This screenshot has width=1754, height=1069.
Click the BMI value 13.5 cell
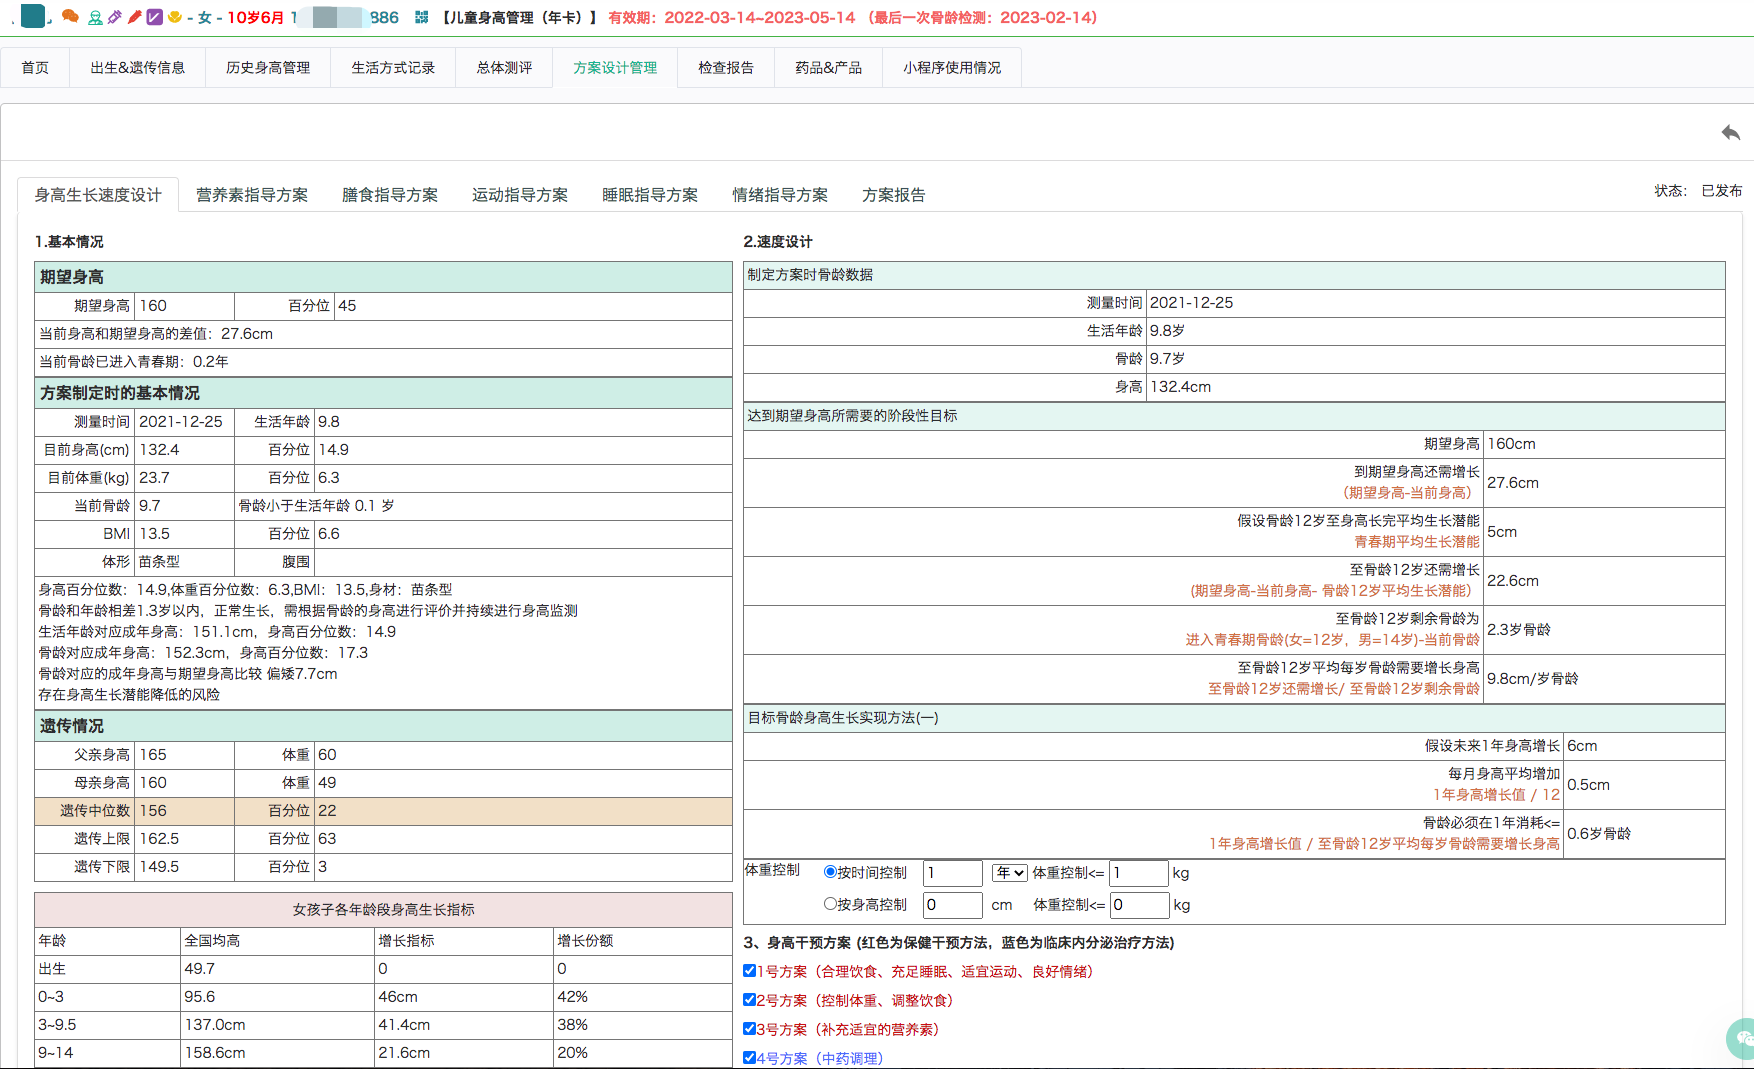point(184,534)
